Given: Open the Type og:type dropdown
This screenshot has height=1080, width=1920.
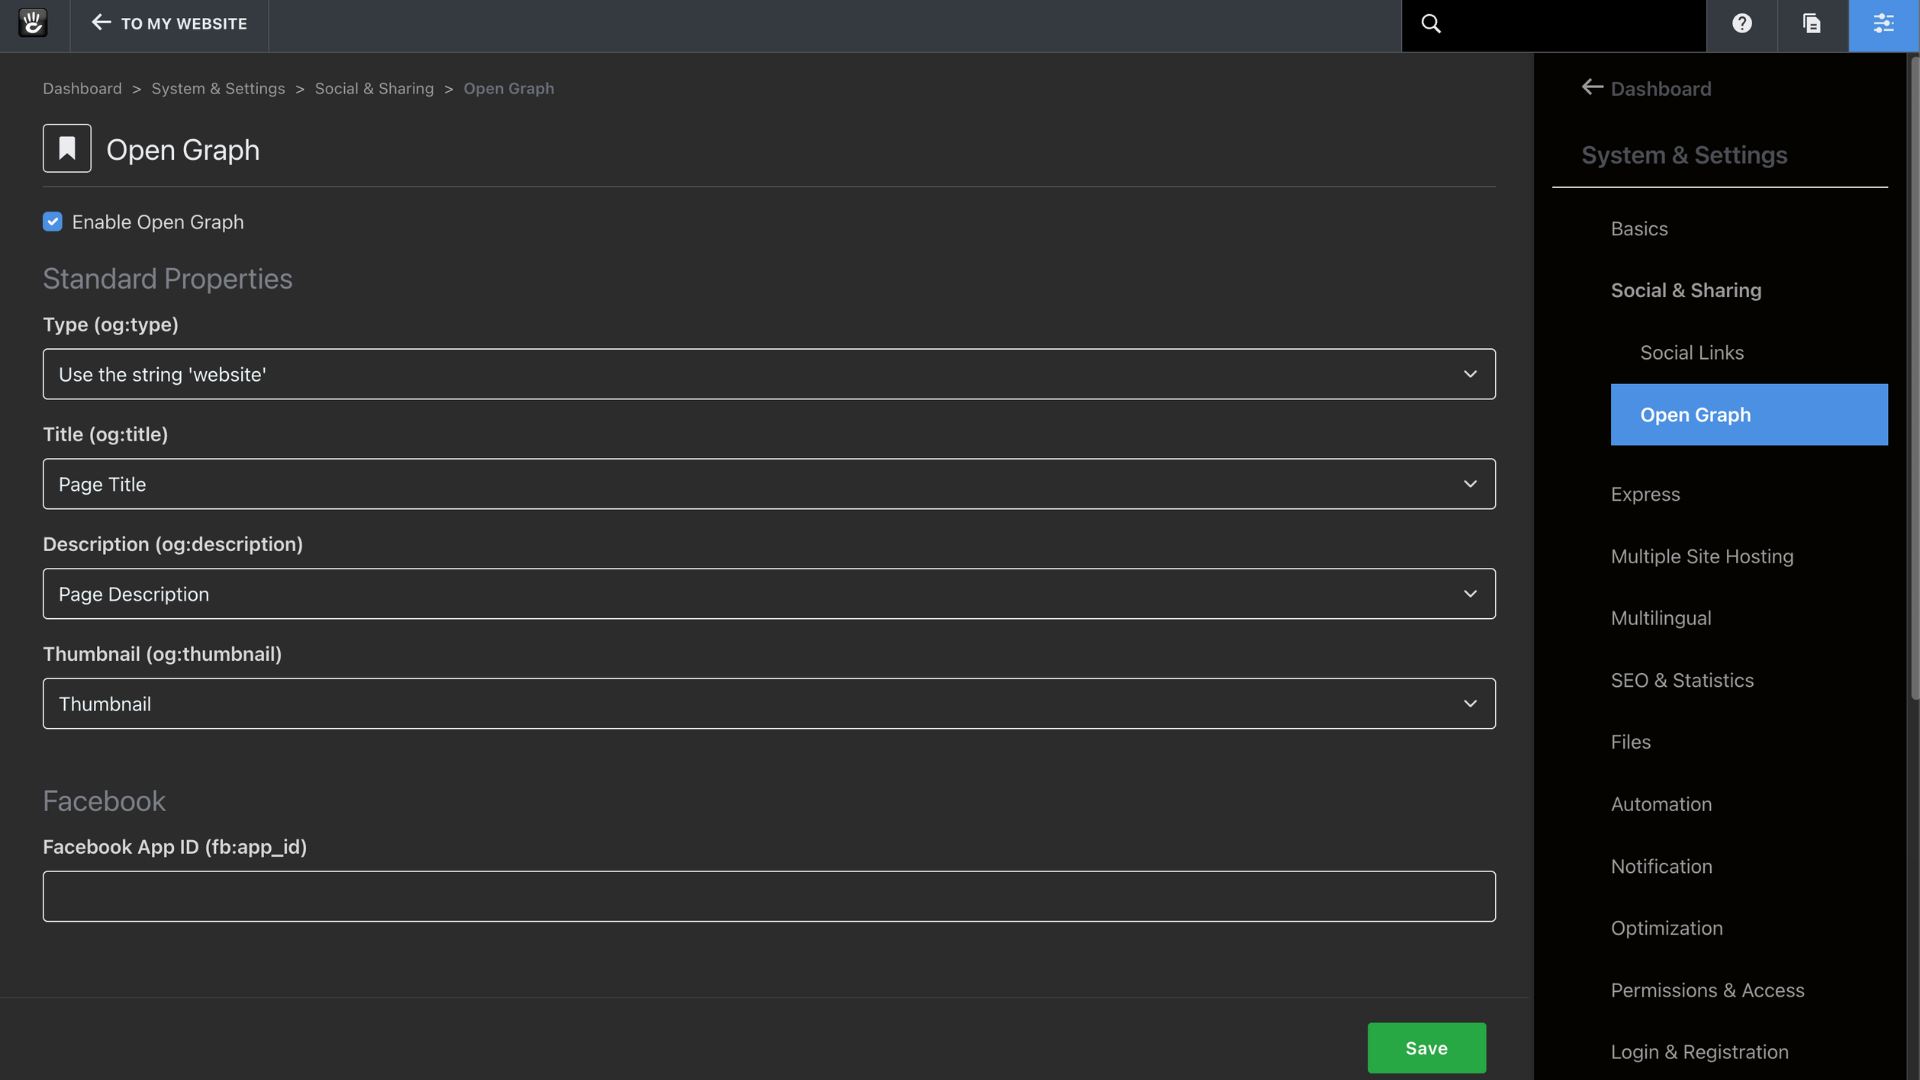Looking at the screenshot, I should [x=768, y=374].
